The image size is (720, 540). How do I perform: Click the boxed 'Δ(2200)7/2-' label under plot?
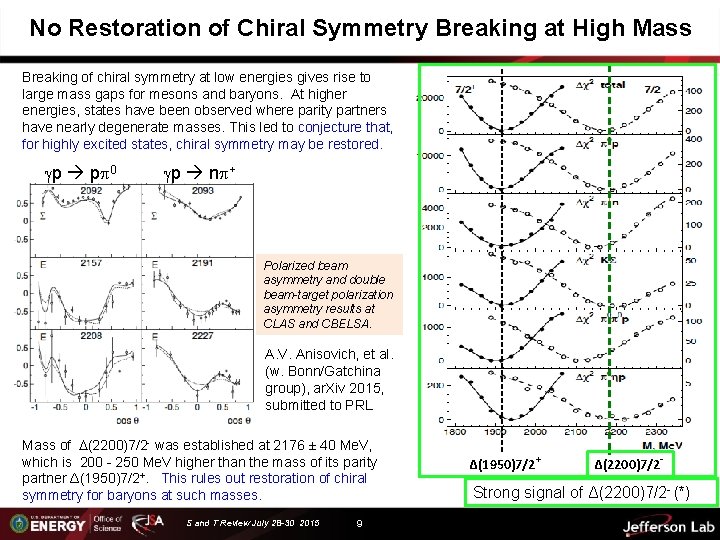pos(630,464)
